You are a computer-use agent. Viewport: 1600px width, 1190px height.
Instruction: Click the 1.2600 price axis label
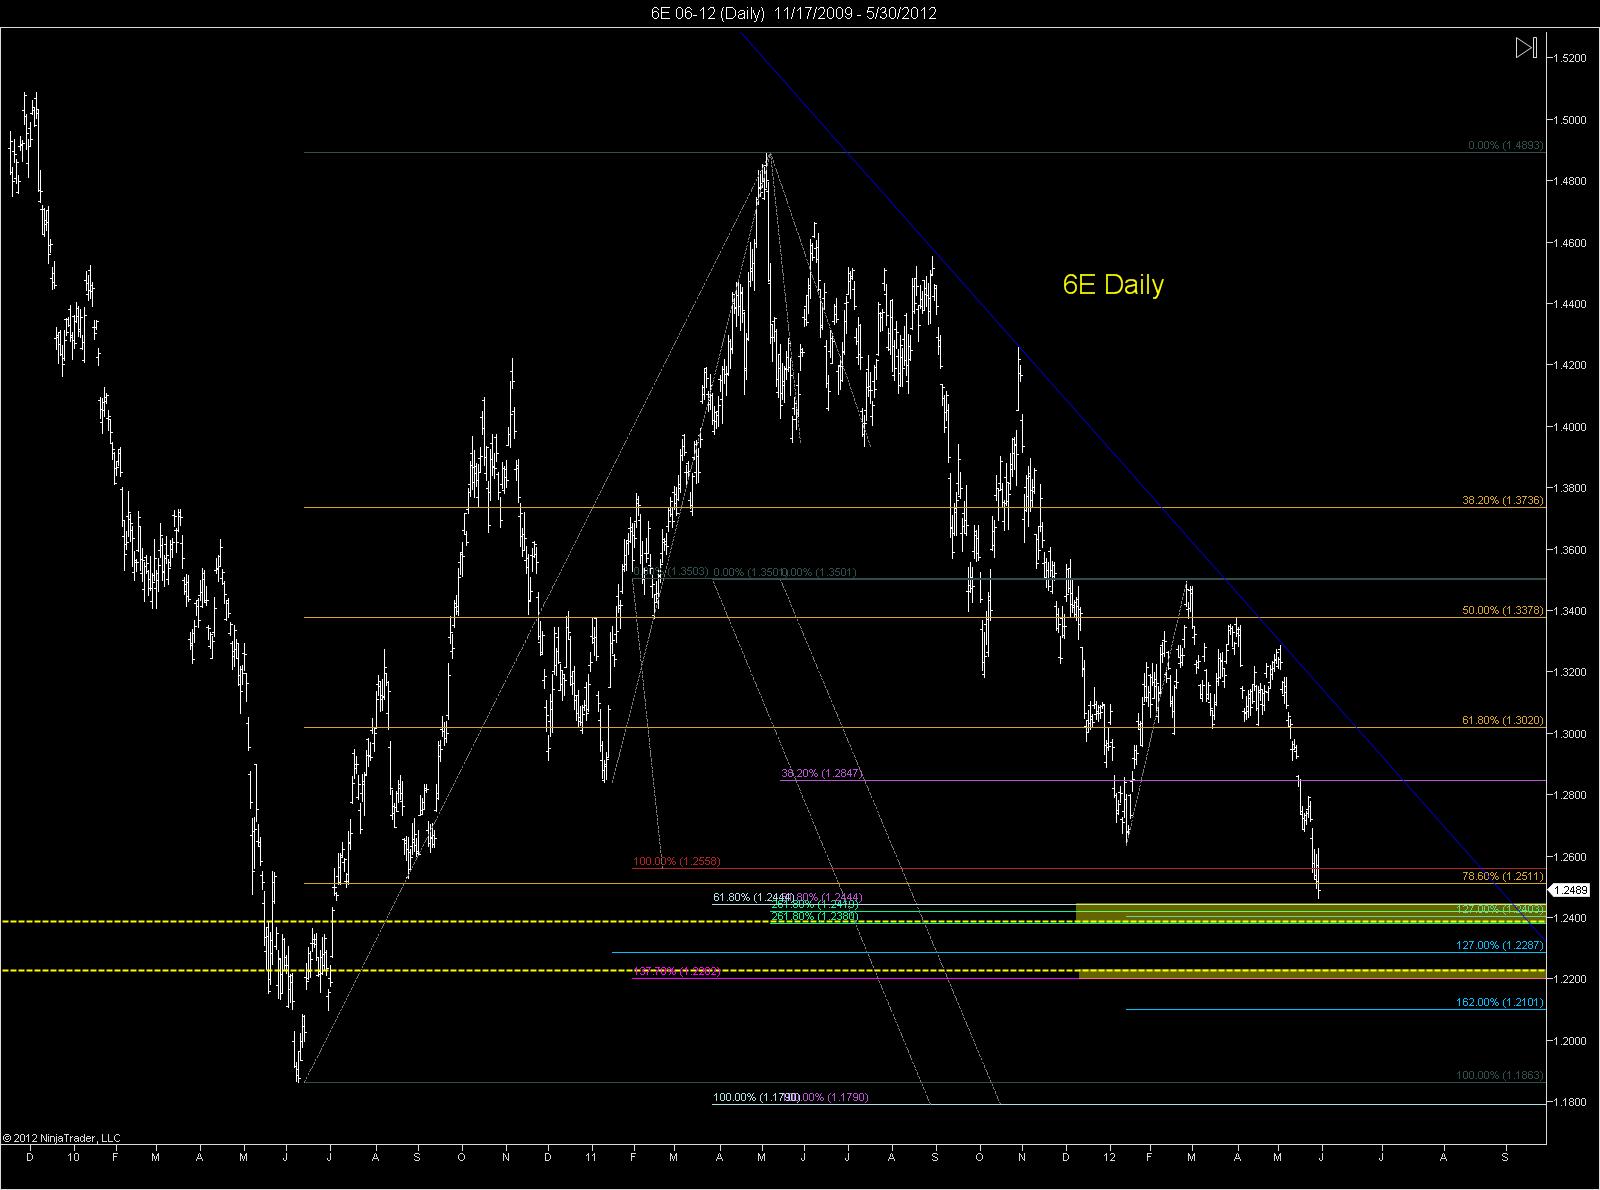click(1569, 857)
